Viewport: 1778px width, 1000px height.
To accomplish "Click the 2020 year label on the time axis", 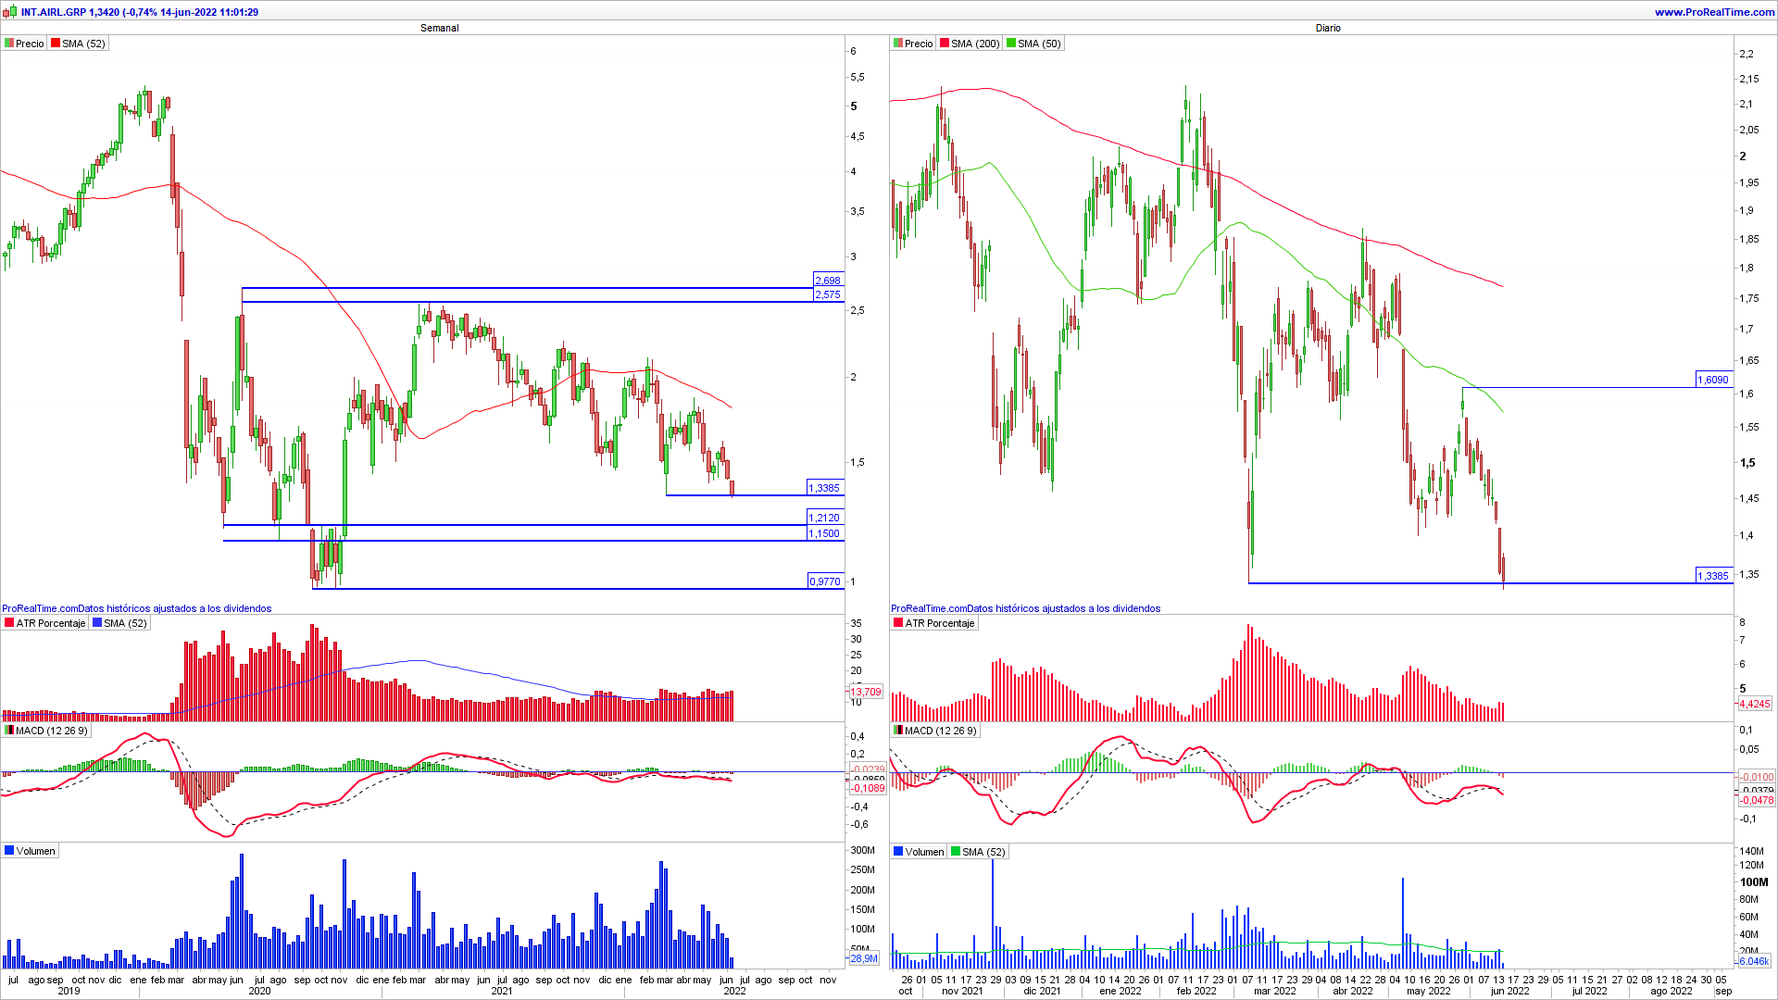I will [x=259, y=991].
